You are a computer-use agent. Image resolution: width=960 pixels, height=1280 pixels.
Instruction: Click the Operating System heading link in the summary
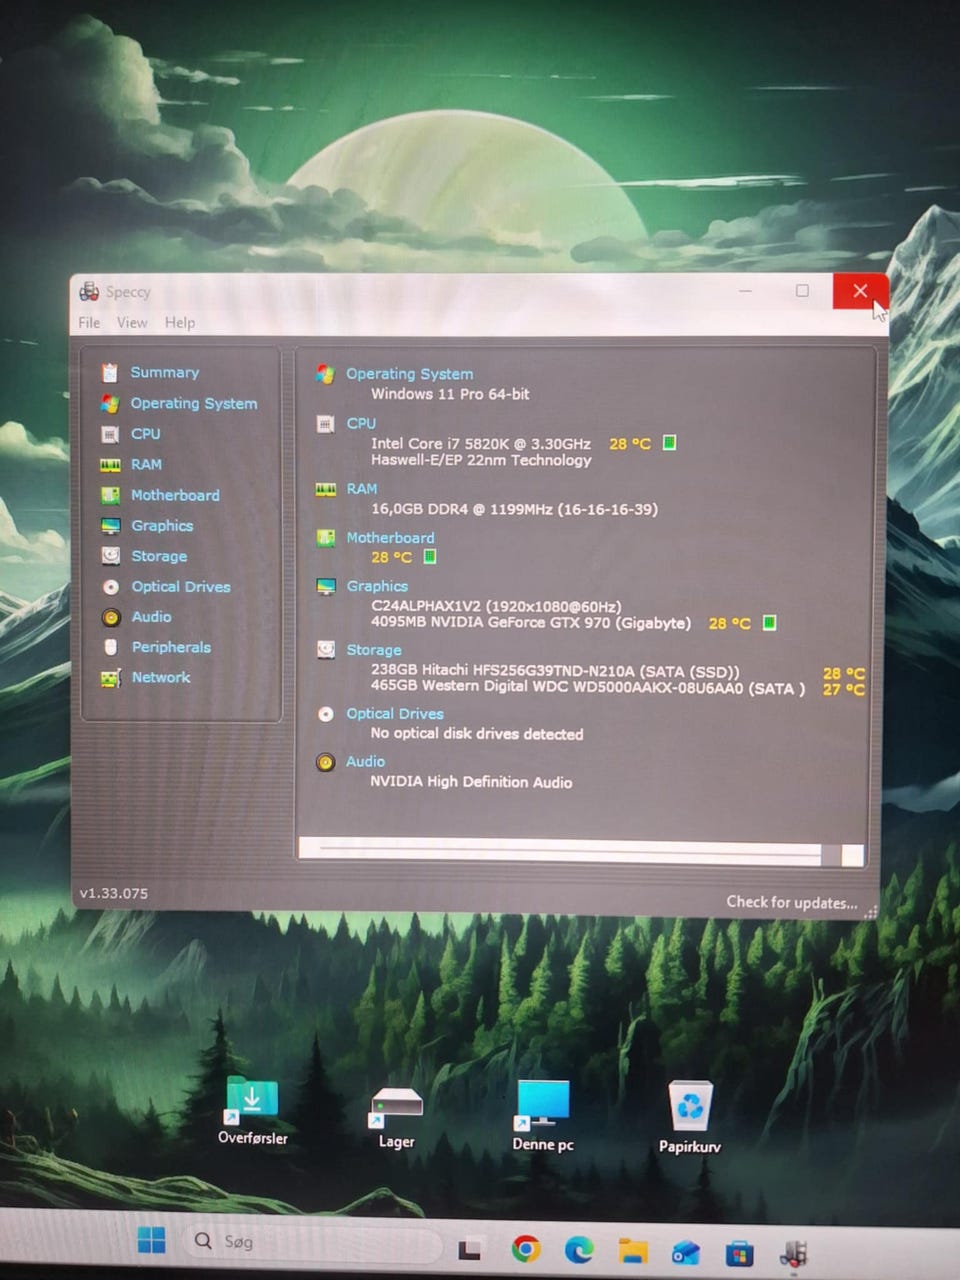[x=410, y=374]
